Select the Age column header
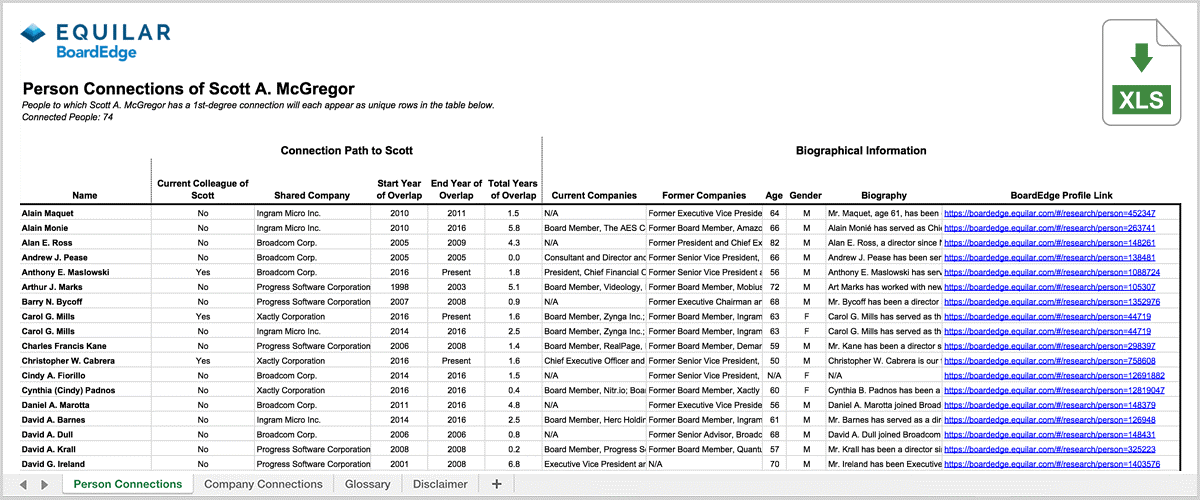The width and height of the screenshot is (1200, 500). click(774, 196)
